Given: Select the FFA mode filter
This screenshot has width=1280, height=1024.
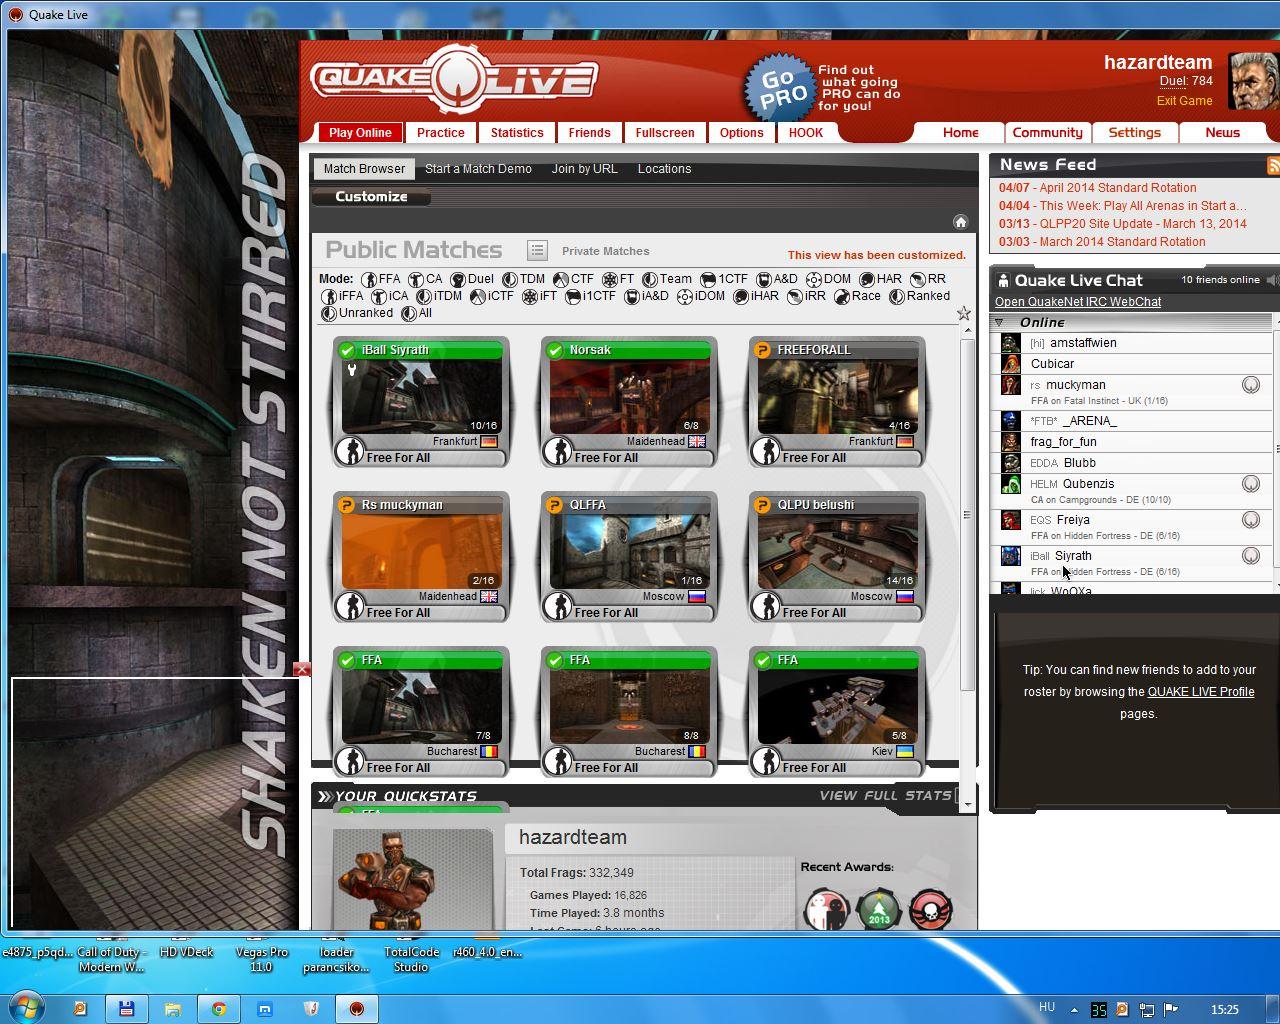Looking at the screenshot, I should (380, 279).
